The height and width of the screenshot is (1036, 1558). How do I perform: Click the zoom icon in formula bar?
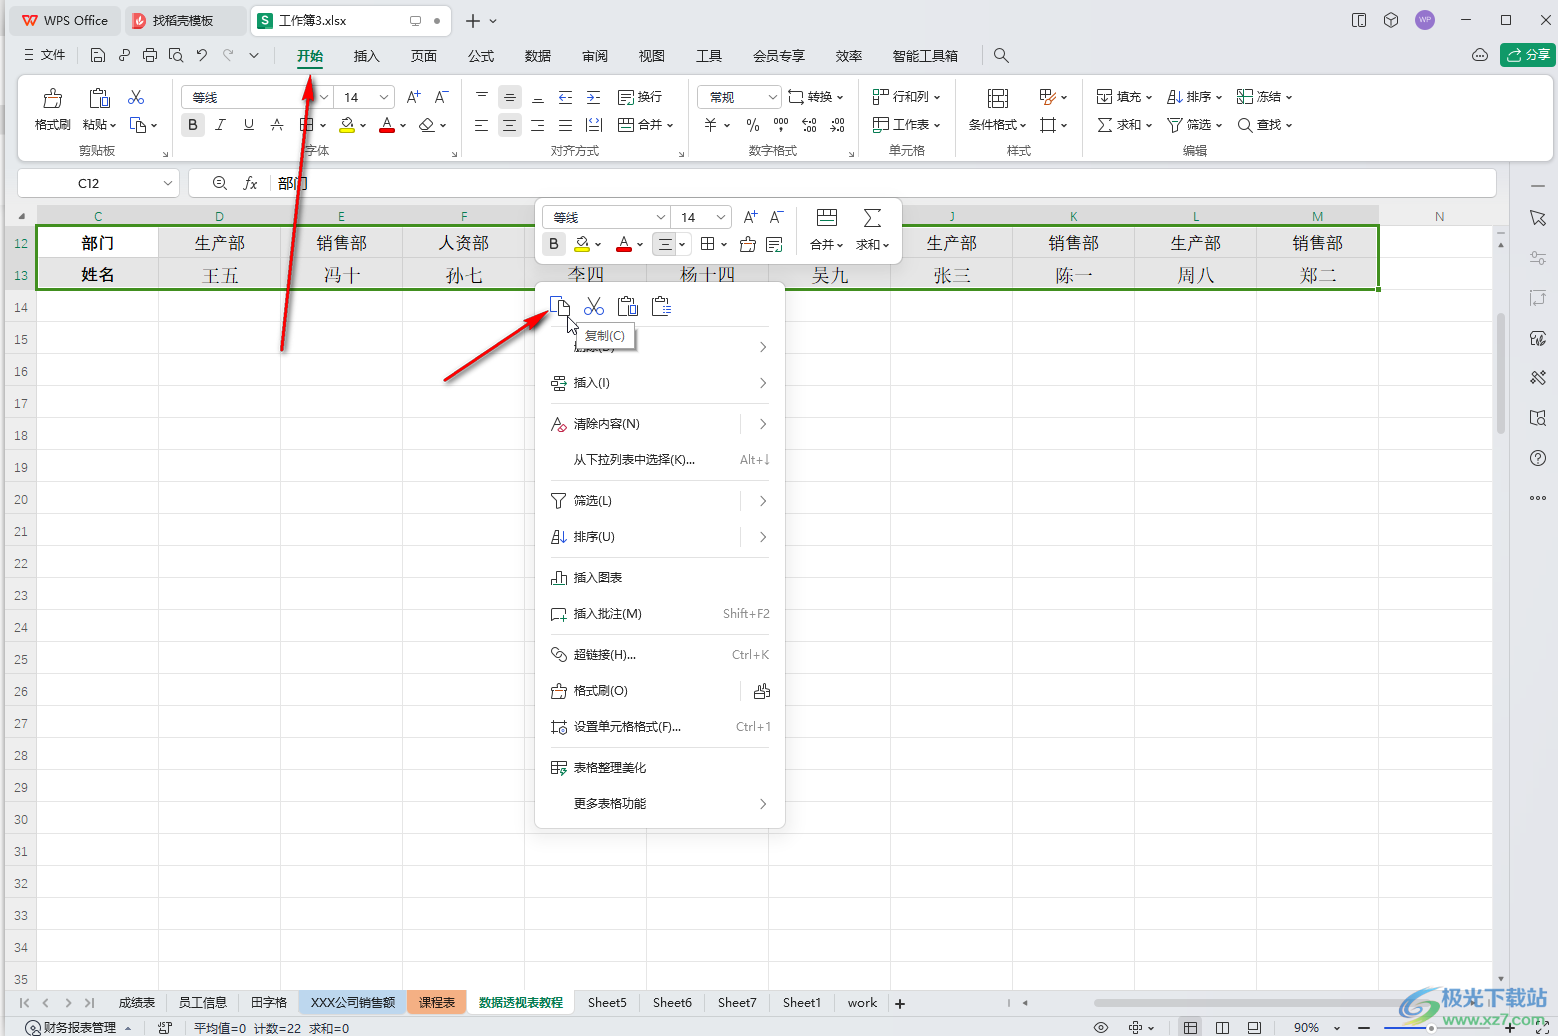[x=220, y=183]
